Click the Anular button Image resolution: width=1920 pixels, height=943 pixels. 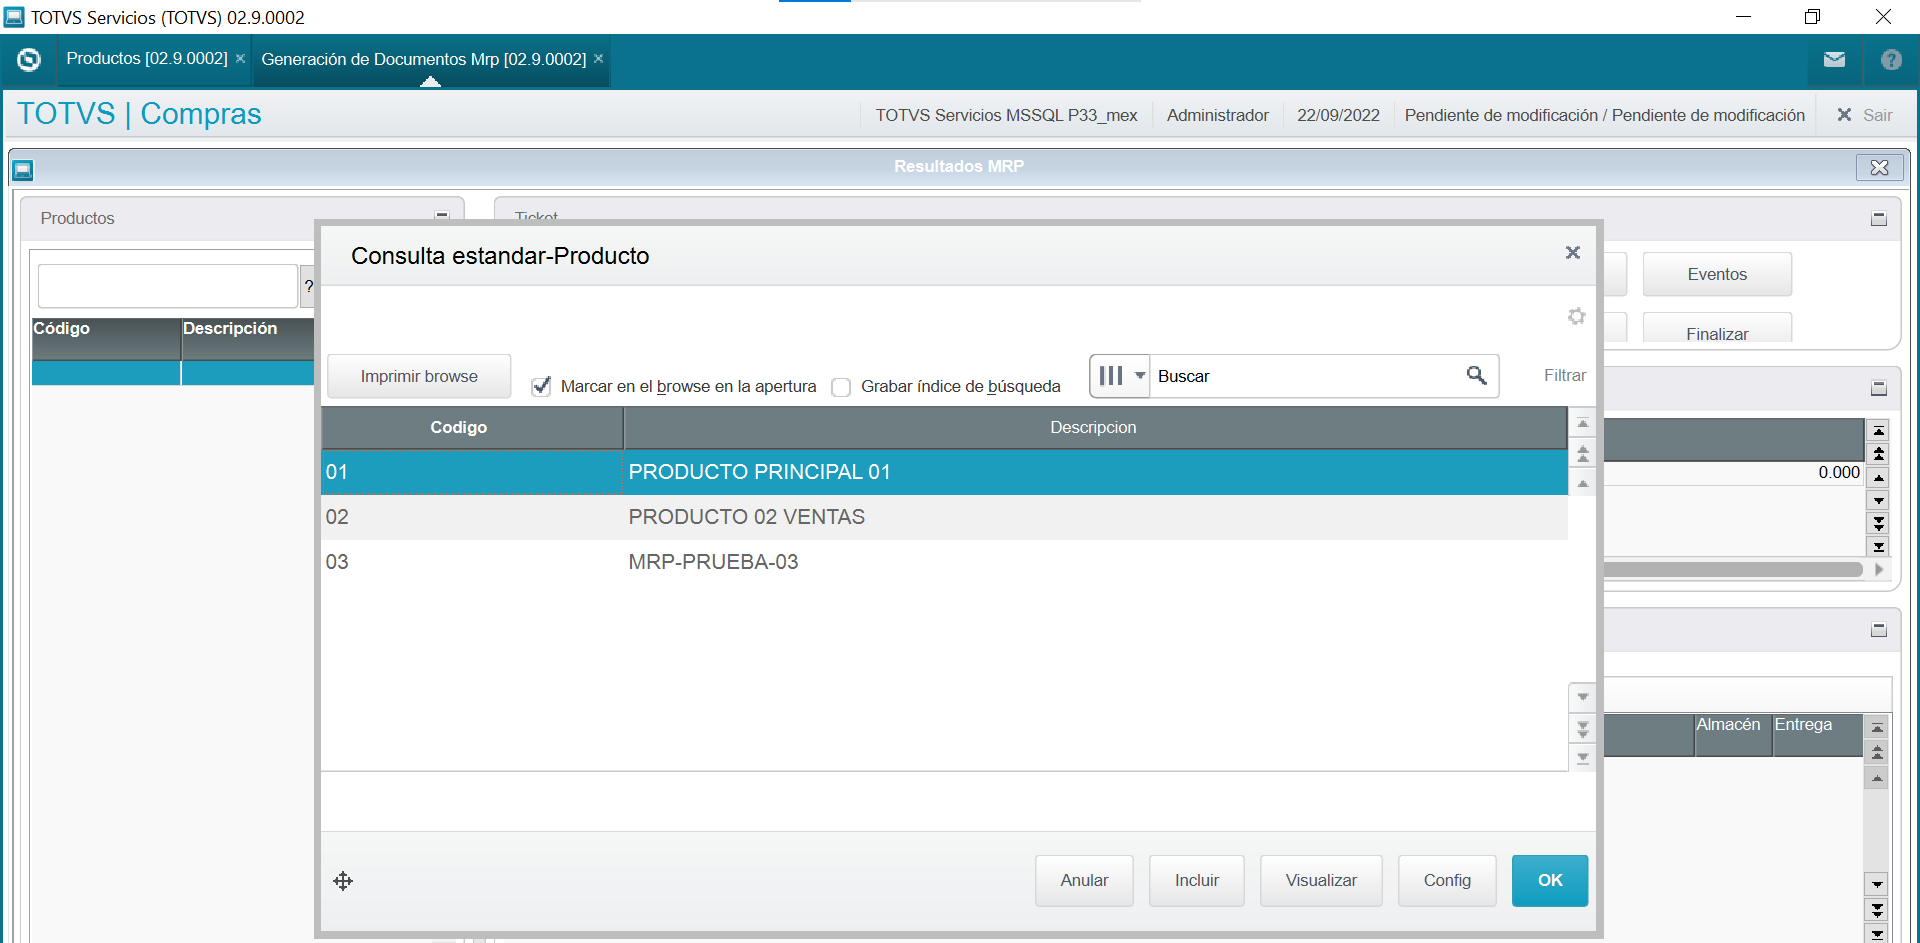coord(1084,880)
